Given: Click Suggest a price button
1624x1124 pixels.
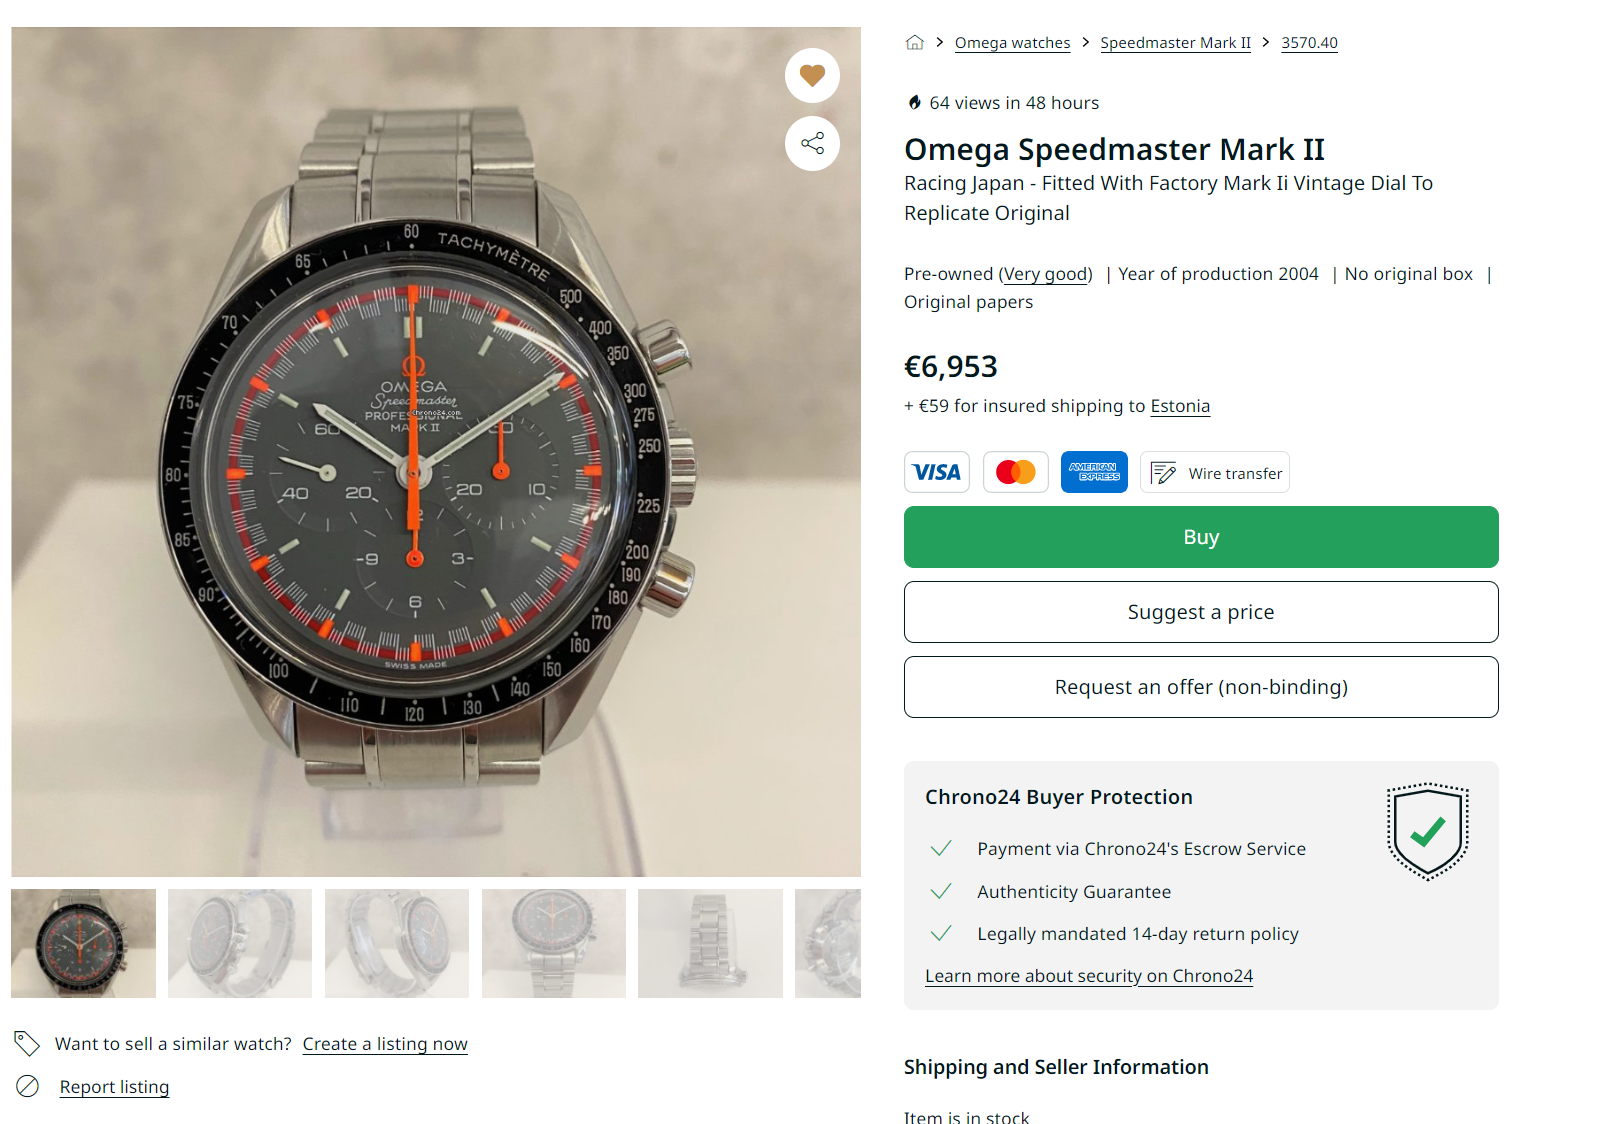Looking at the screenshot, I should tap(1201, 612).
